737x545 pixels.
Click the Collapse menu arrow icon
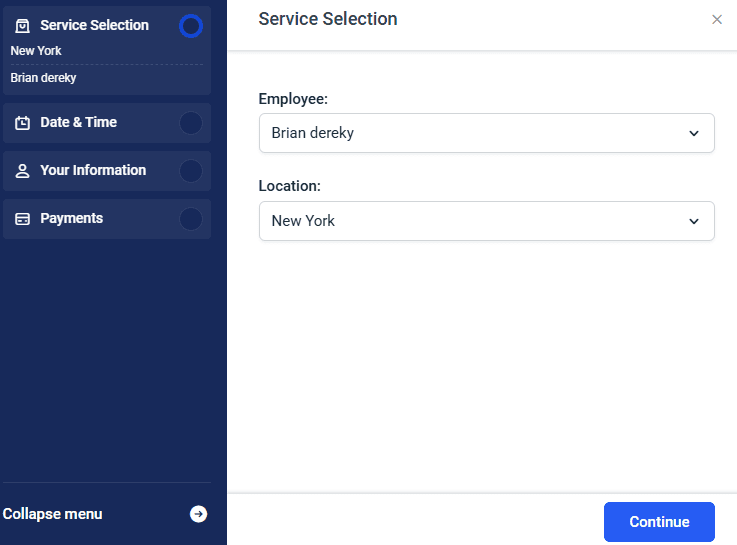[198, 514]
